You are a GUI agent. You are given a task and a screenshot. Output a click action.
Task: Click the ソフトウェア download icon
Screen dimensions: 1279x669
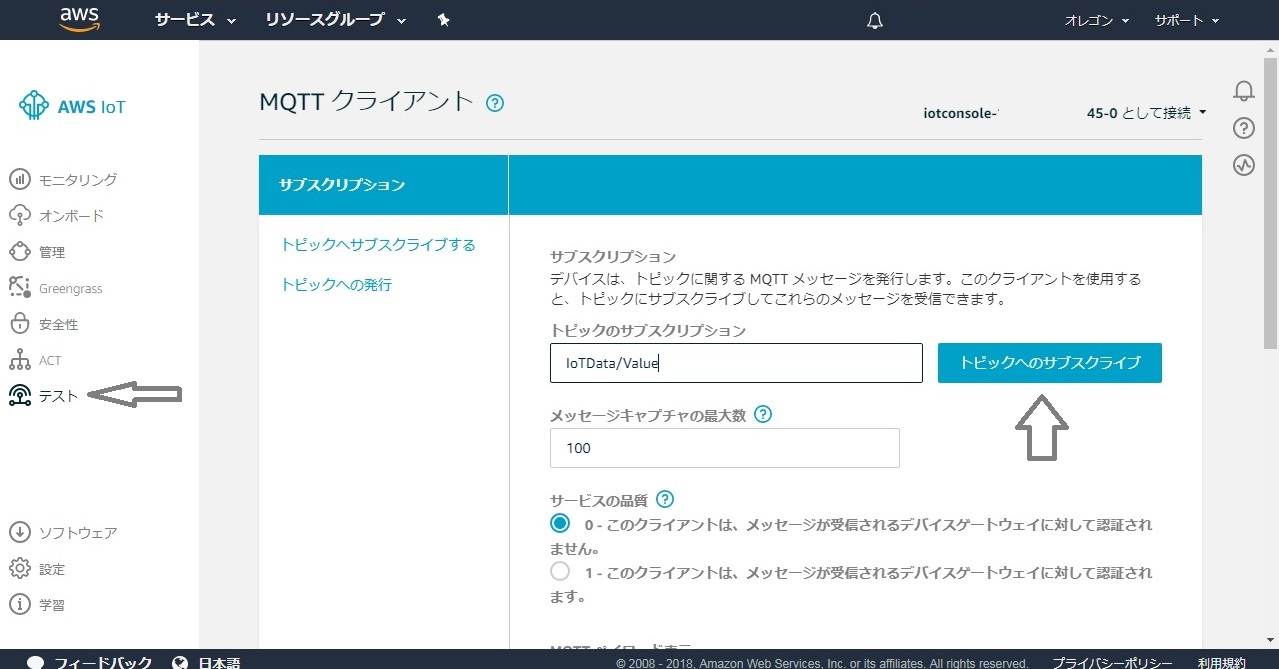tap(19, 533)
